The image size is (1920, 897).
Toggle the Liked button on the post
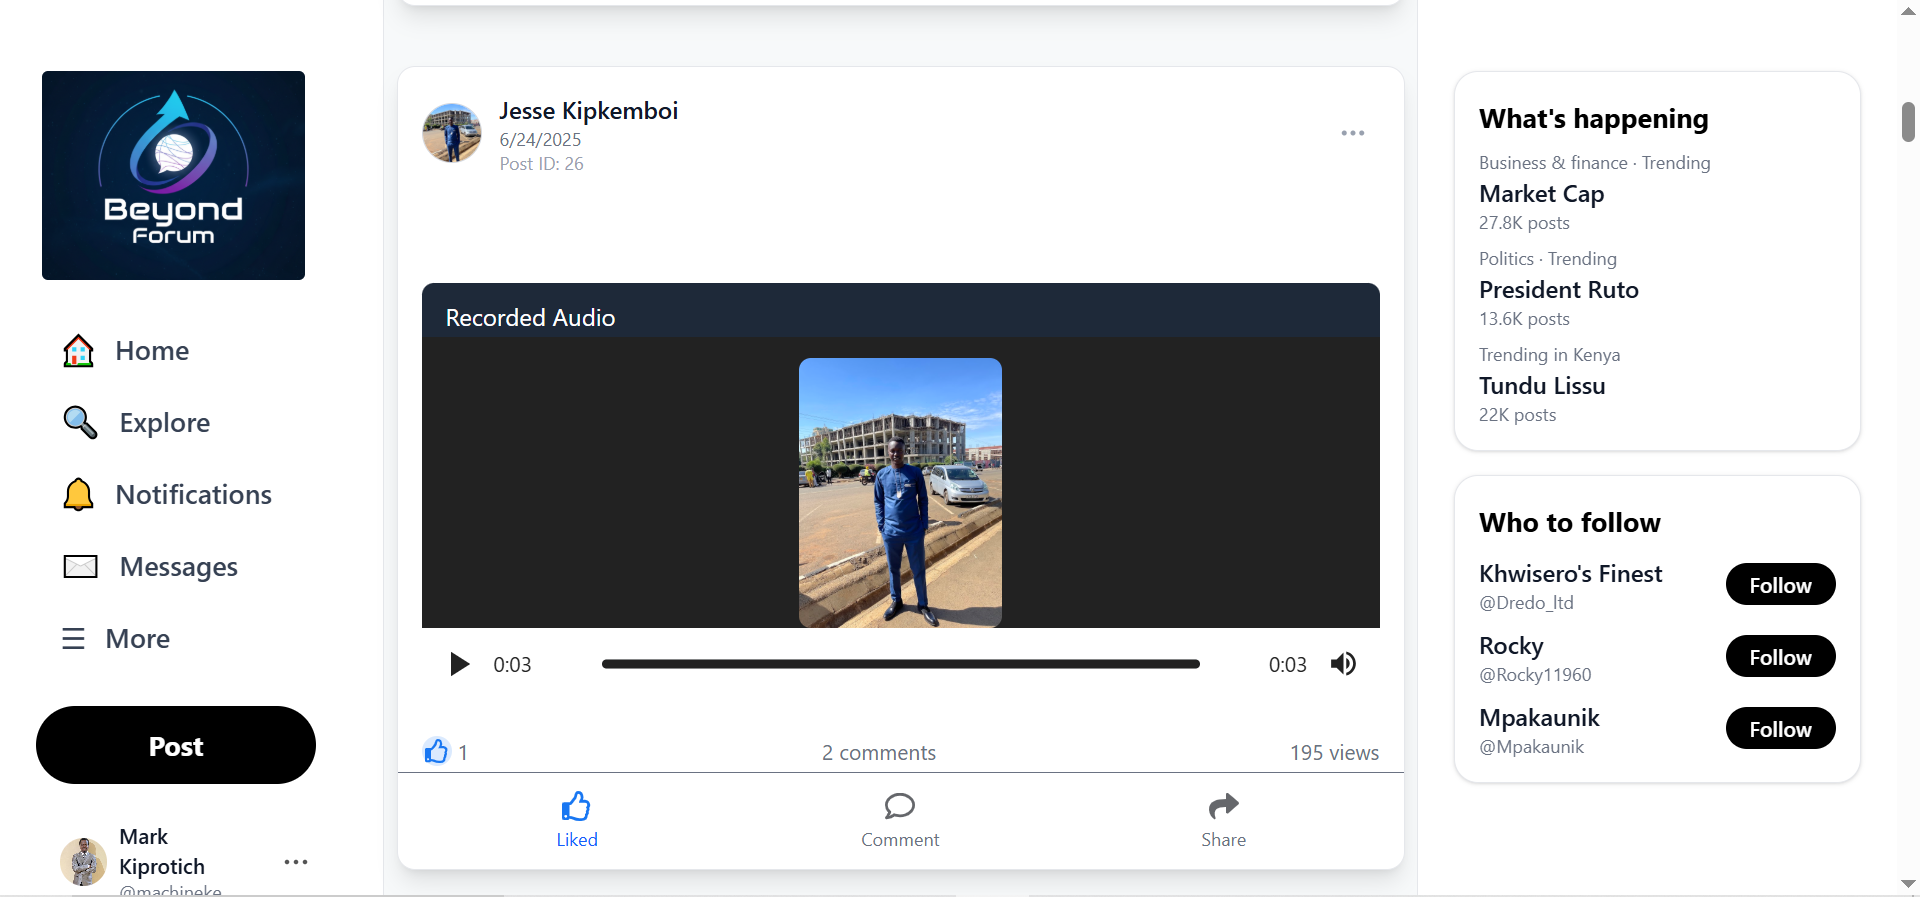(x=577, y=820)
